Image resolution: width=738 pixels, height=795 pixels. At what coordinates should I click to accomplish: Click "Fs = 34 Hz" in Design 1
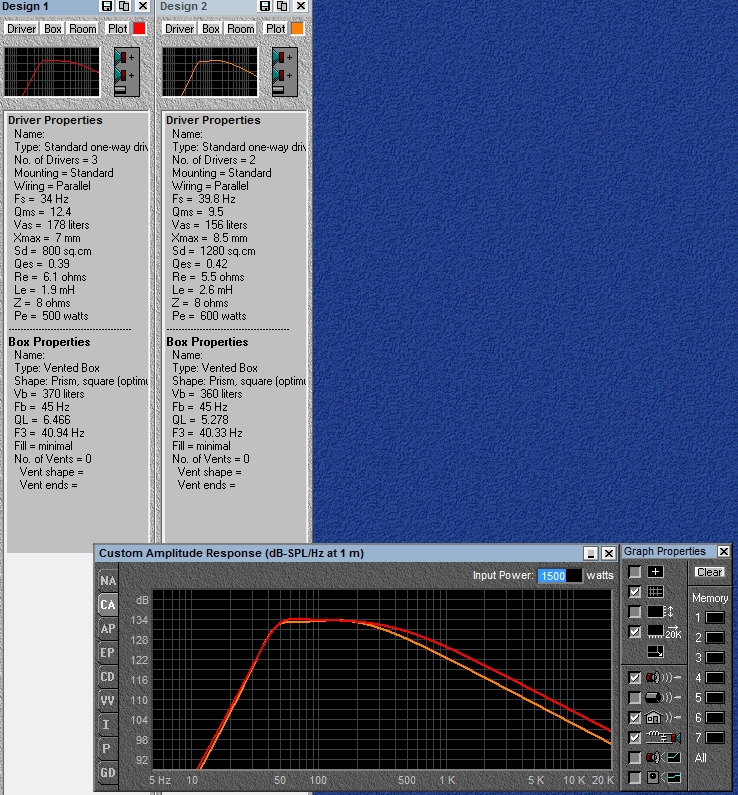(x=41, y=199)
